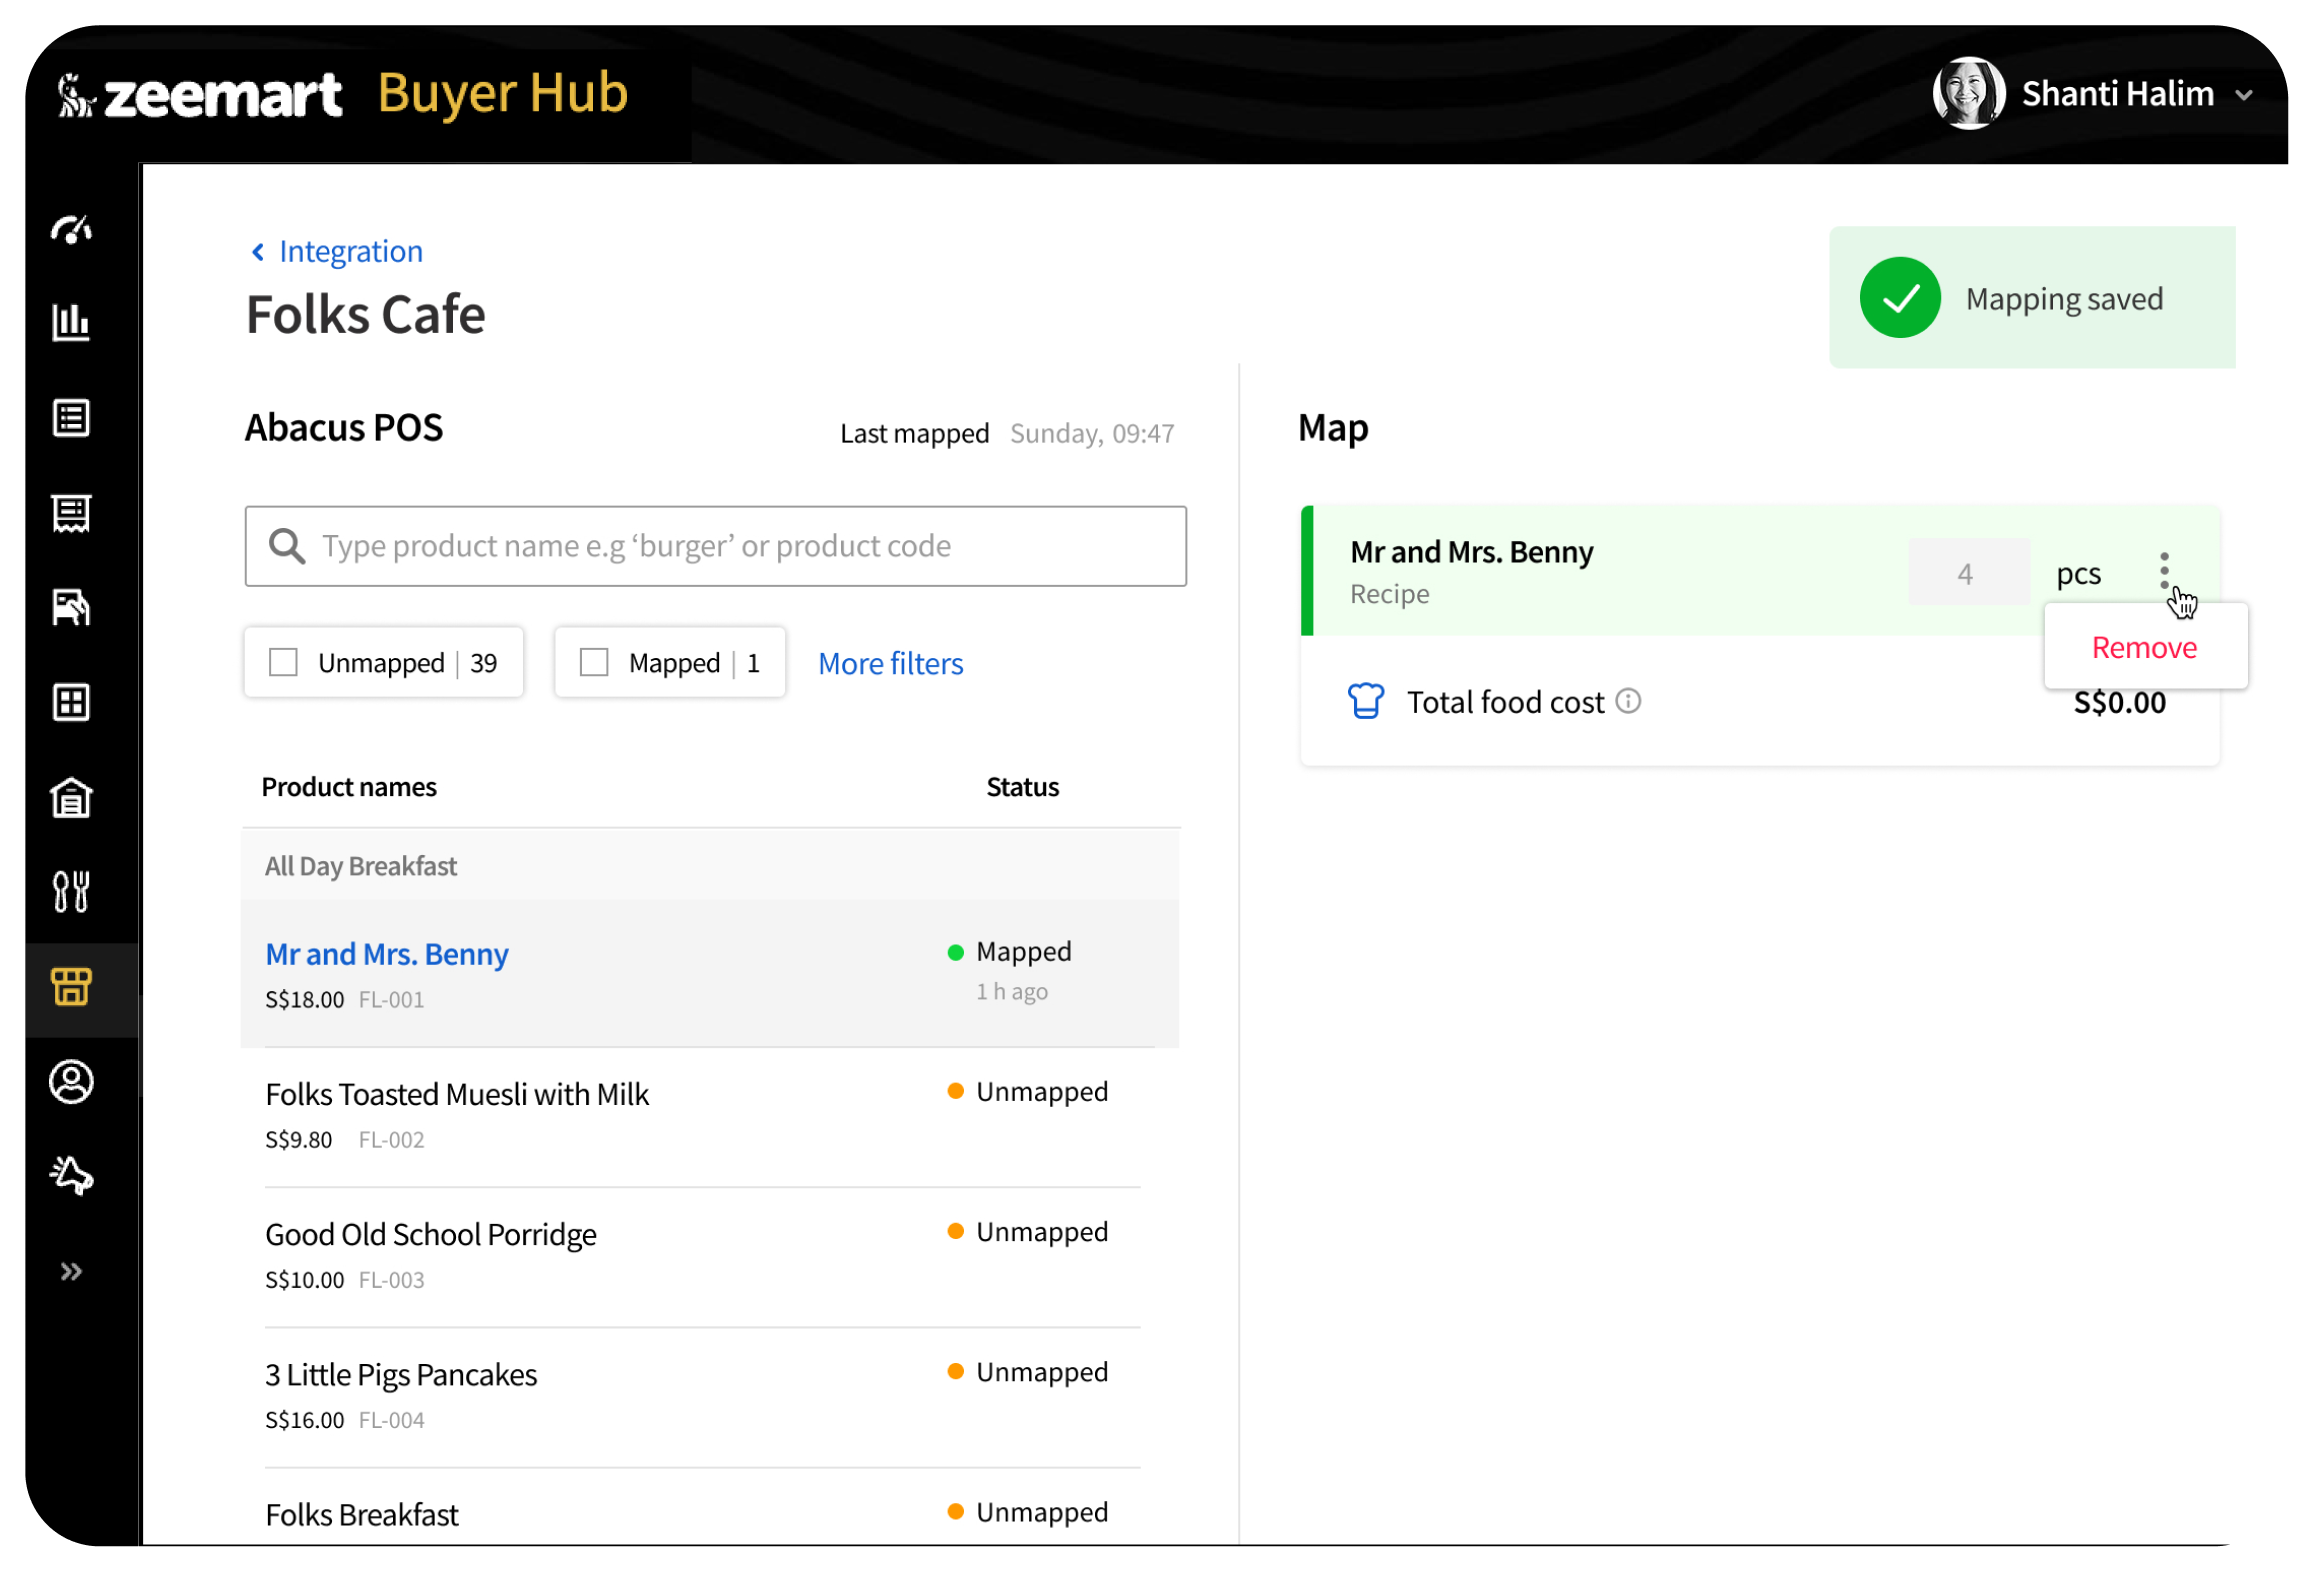Tick the Mapped filter checkbox
This screenshot has width=2320, height=1578.
click(x=594, y=663)
